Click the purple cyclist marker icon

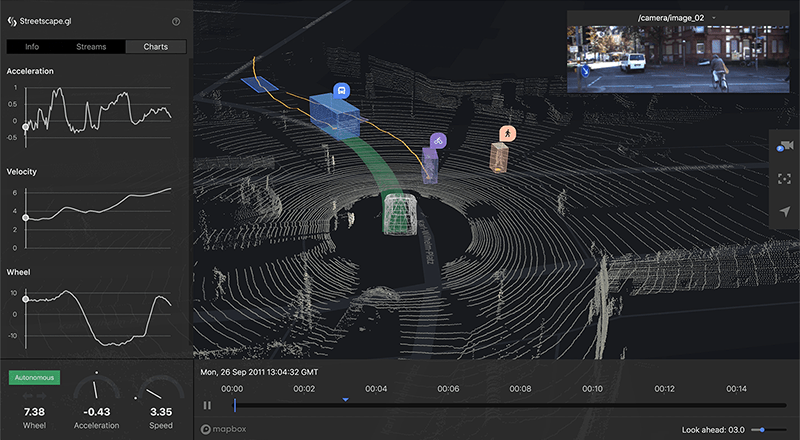coord(438,140)
